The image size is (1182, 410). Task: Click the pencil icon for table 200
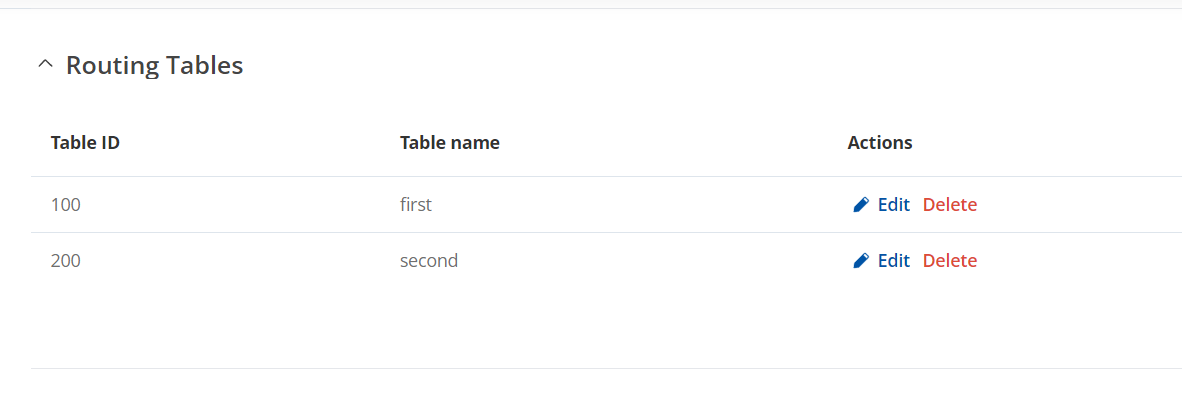(861, 261)
